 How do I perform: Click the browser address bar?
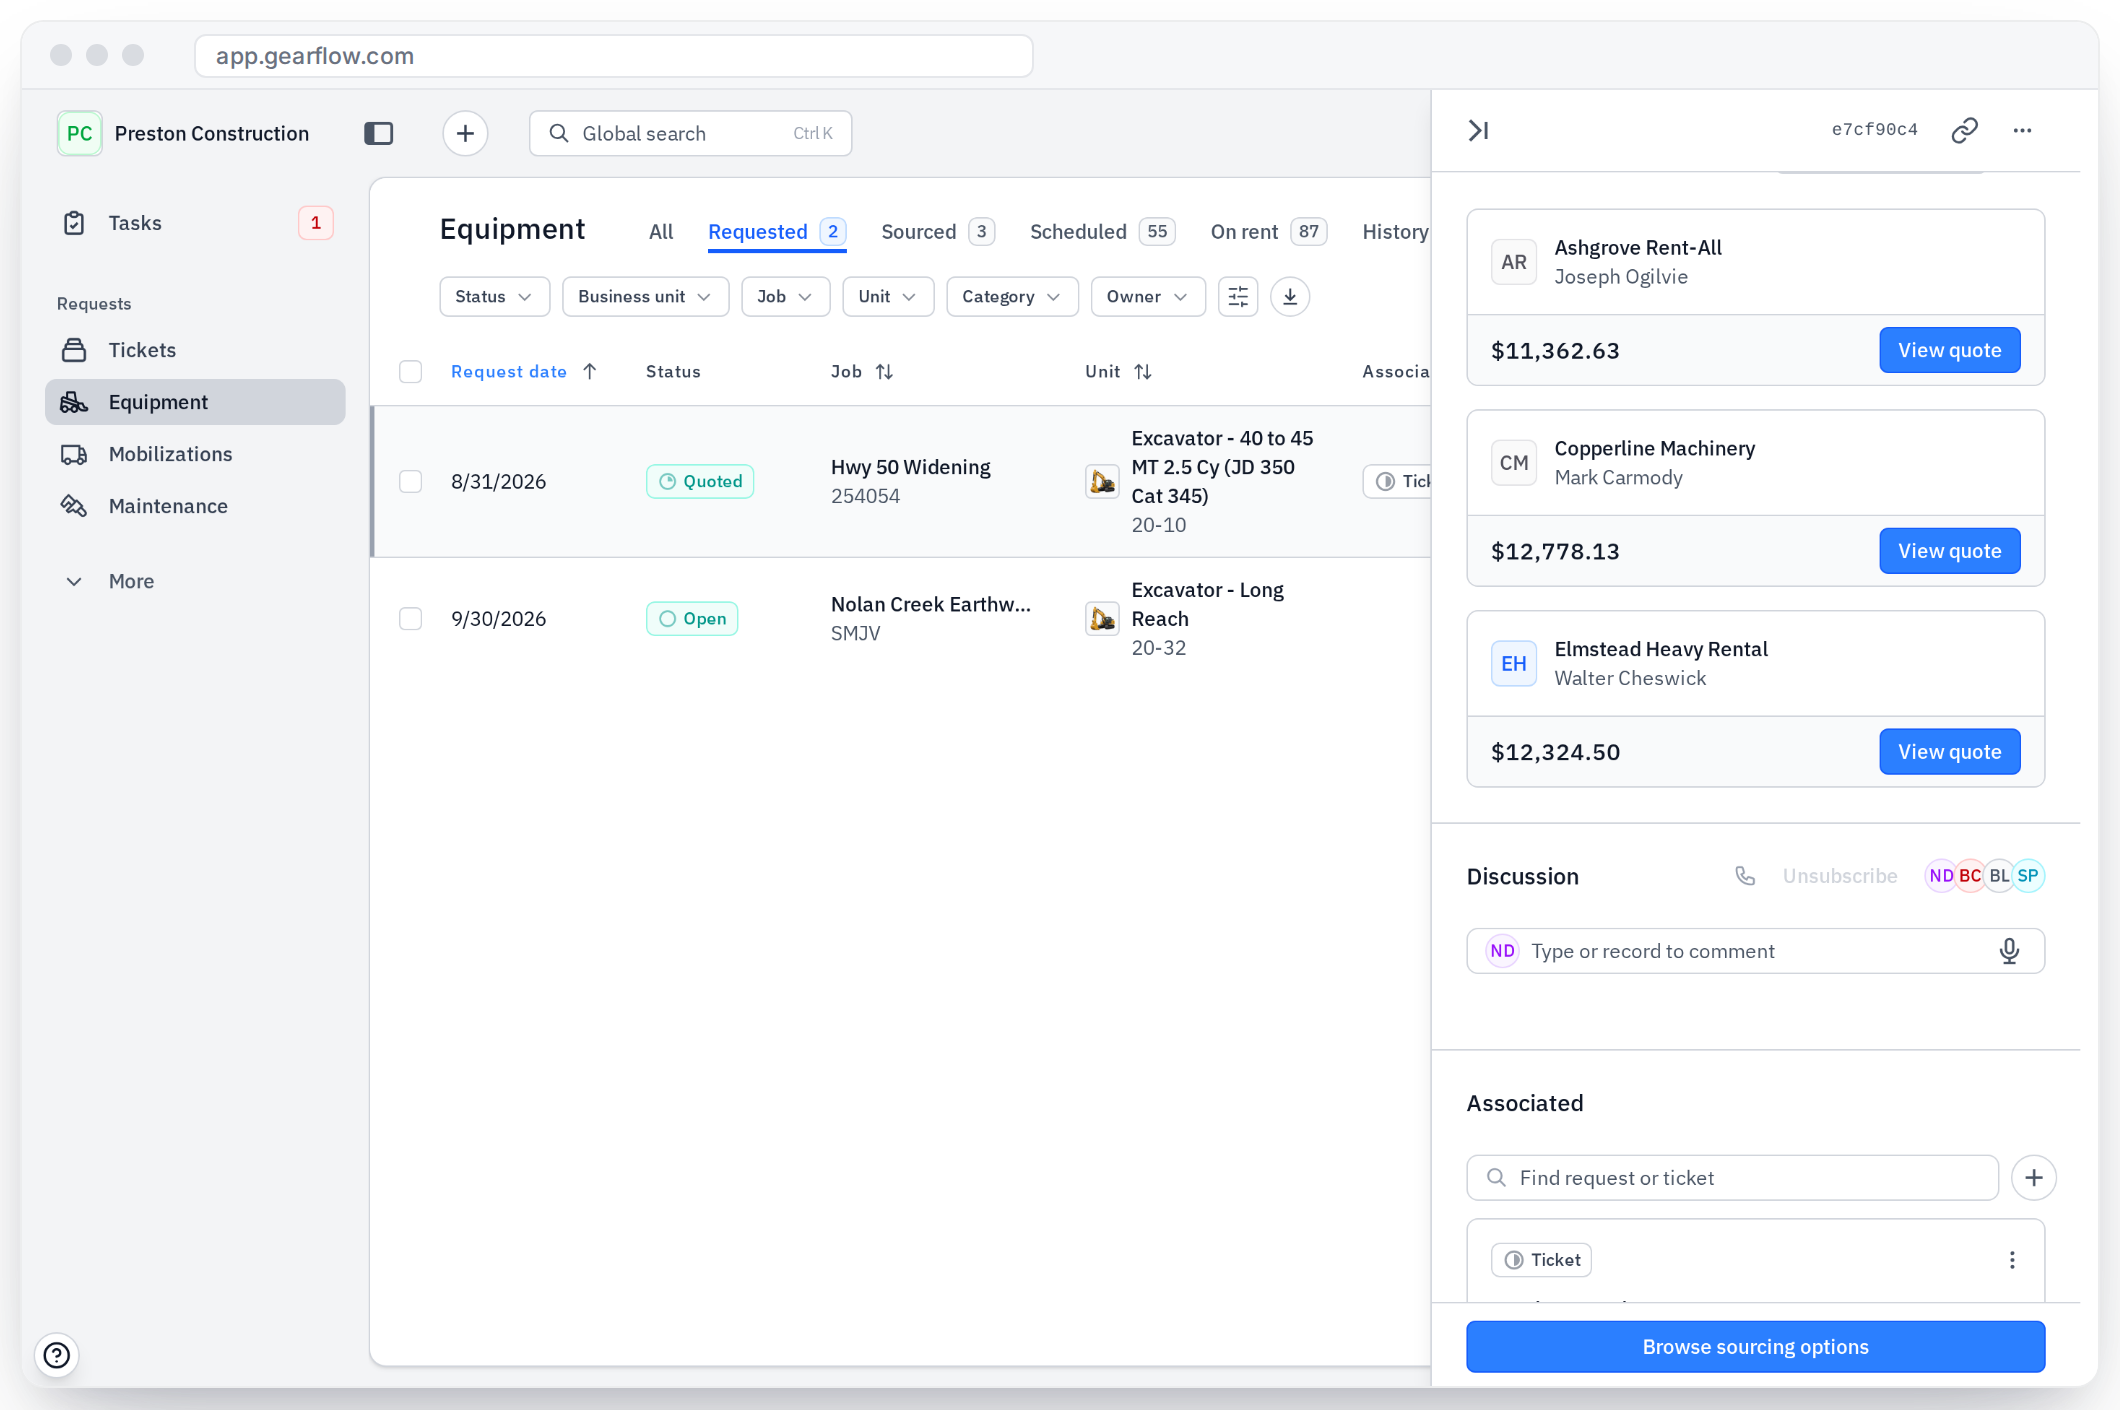(x=613, y=56)
